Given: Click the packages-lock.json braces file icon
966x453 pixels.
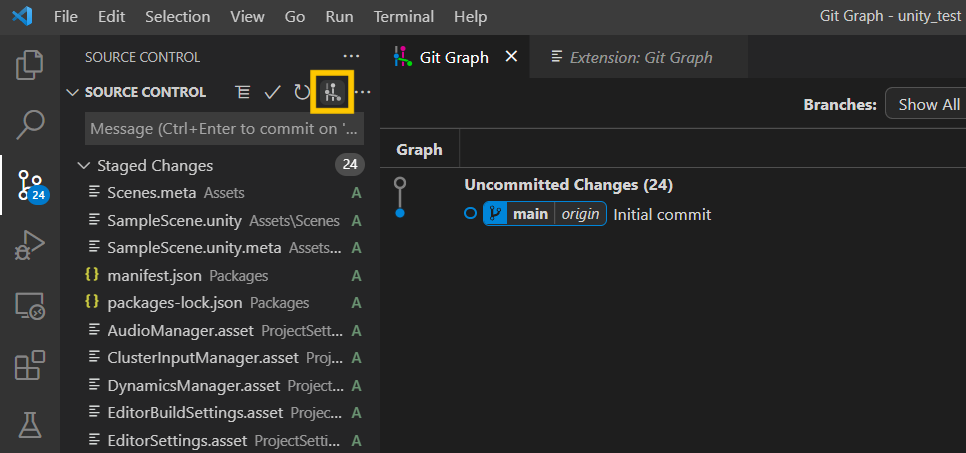Looking at the screenshot, I should (92, 303).
